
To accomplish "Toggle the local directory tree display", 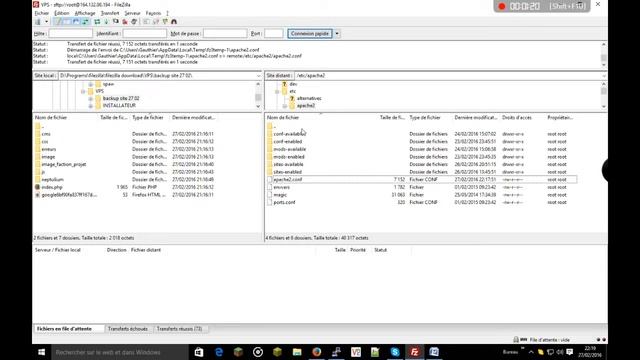I will tap(67, 22).
